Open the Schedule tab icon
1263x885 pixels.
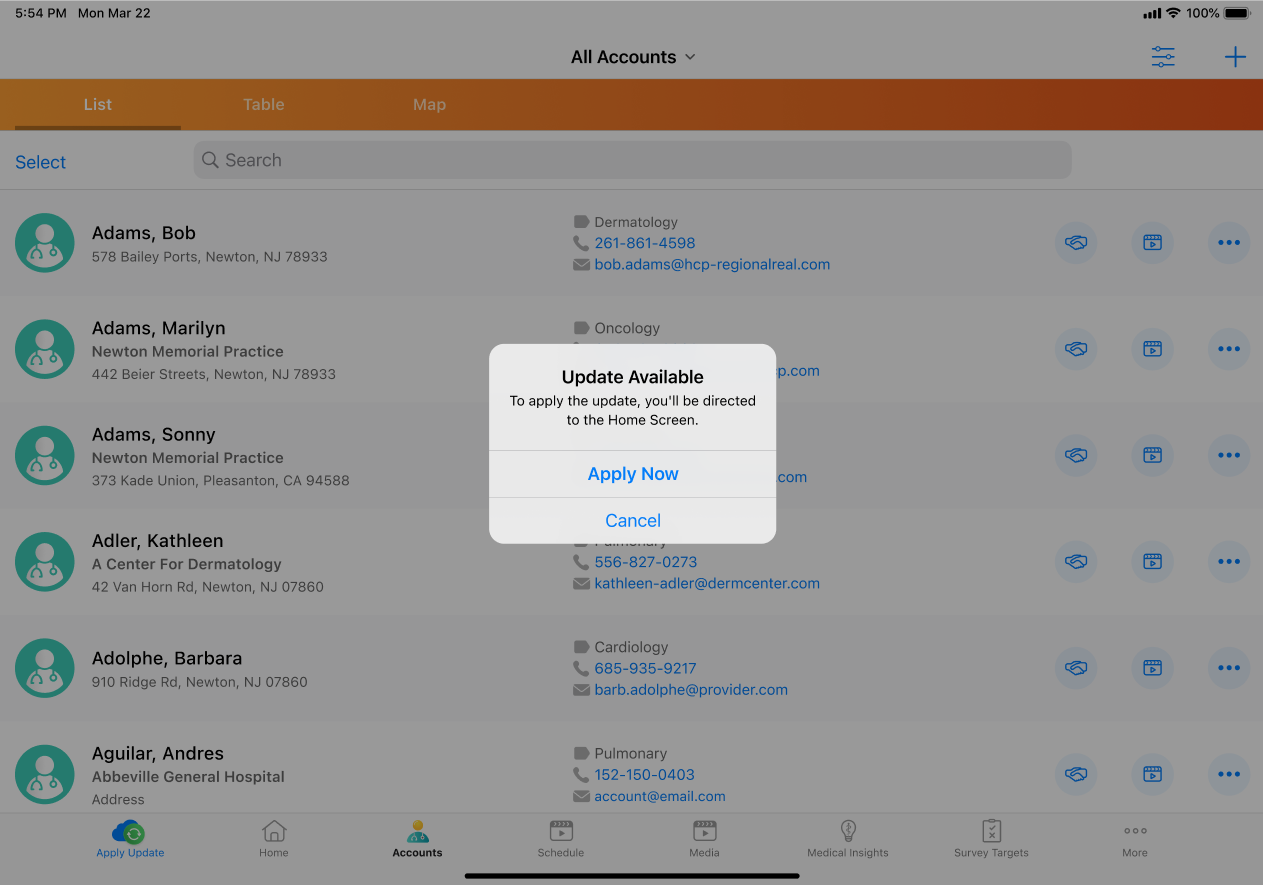tap(561, 832)
